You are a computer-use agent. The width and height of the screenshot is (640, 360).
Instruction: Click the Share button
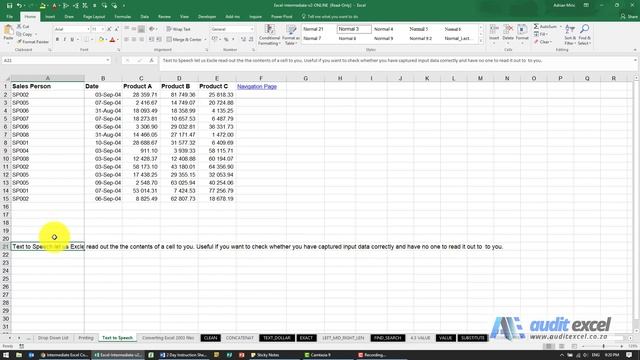click(x=629, y=17)
